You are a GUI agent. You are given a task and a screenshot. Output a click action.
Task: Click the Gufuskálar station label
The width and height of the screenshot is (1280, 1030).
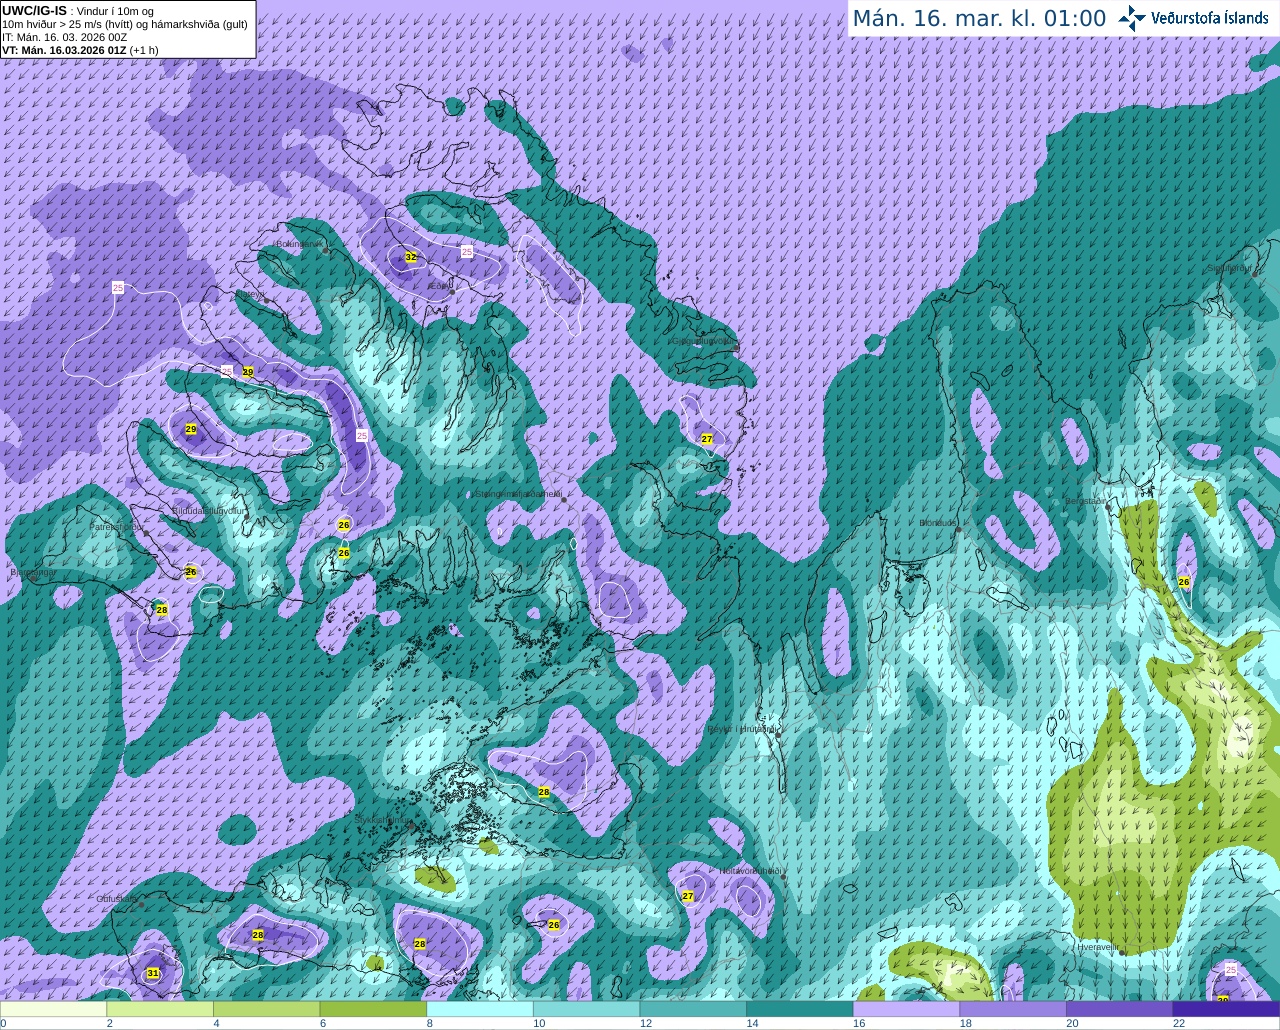[117, 899]
